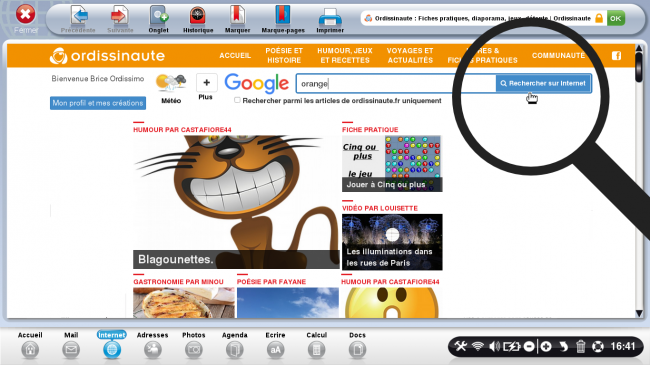This screenshot has width=650, height=365.
Task: Launch the Photos app in dock
Action: 194,350
